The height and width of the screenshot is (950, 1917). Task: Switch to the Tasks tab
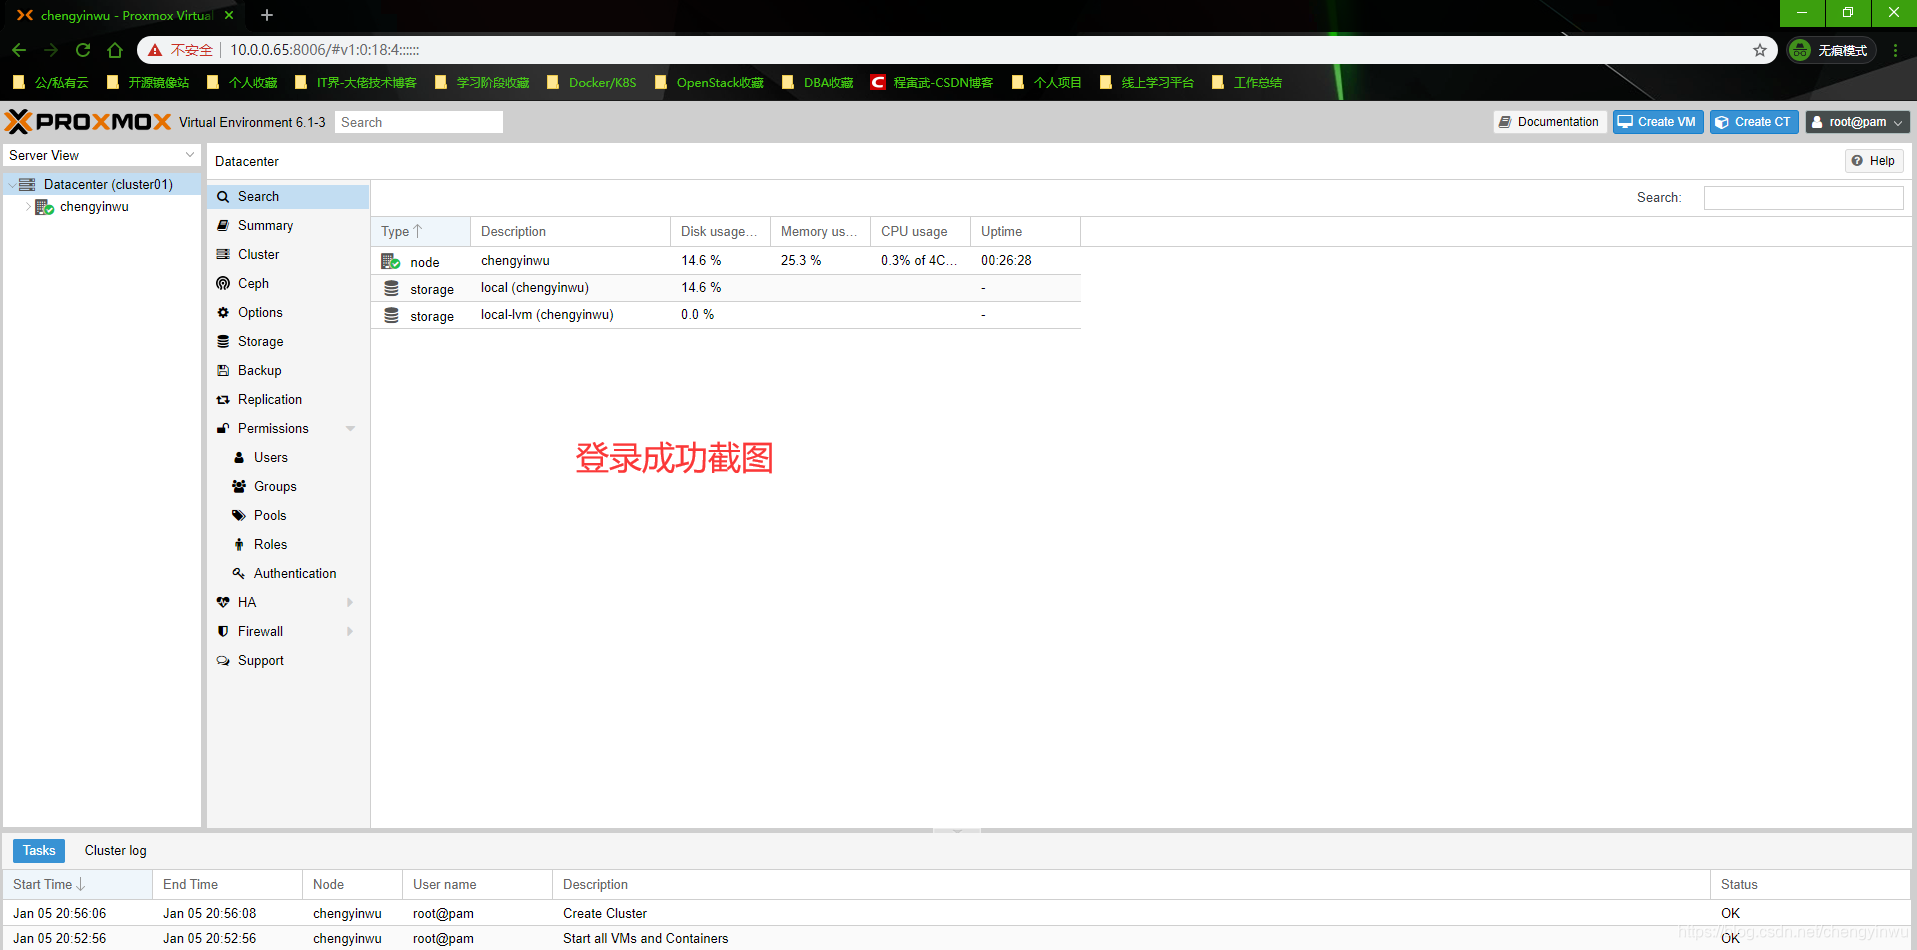click(x=39, y=851)
